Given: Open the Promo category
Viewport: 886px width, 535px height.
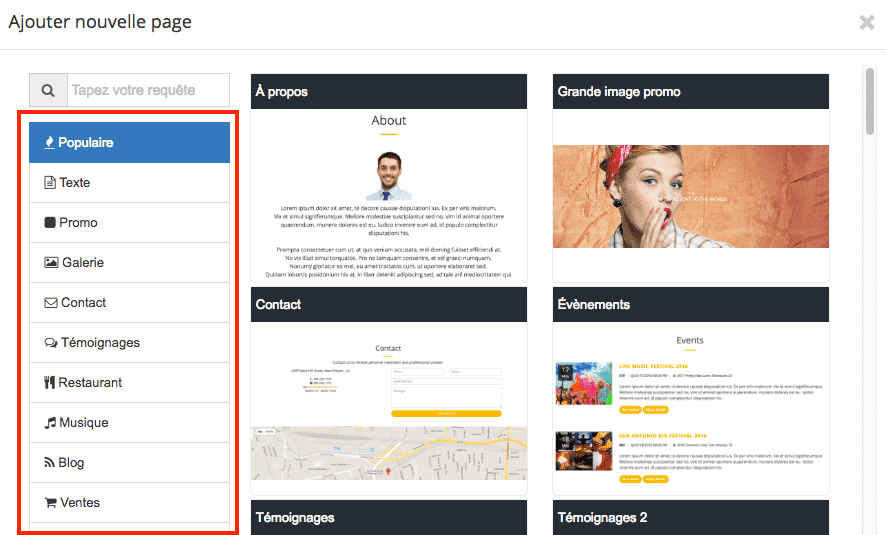Looking at the screenshot, I should point(78,223).
